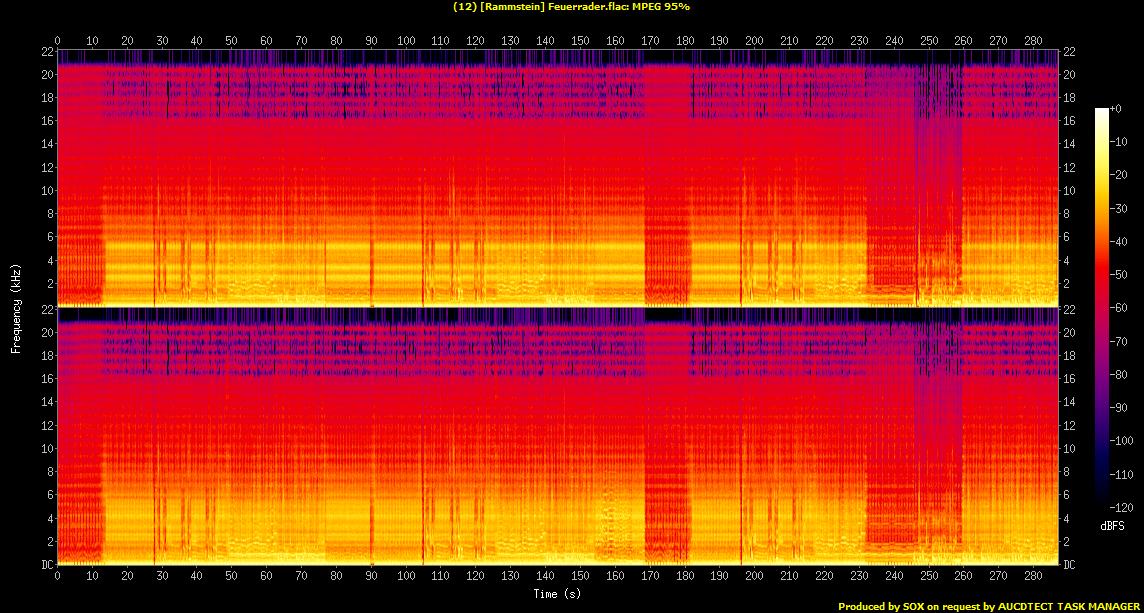This screenshot has height=613, width=1144.
Task: Click the lower channel's 10 kHz label on the right axis
Action: point(1069,448)
